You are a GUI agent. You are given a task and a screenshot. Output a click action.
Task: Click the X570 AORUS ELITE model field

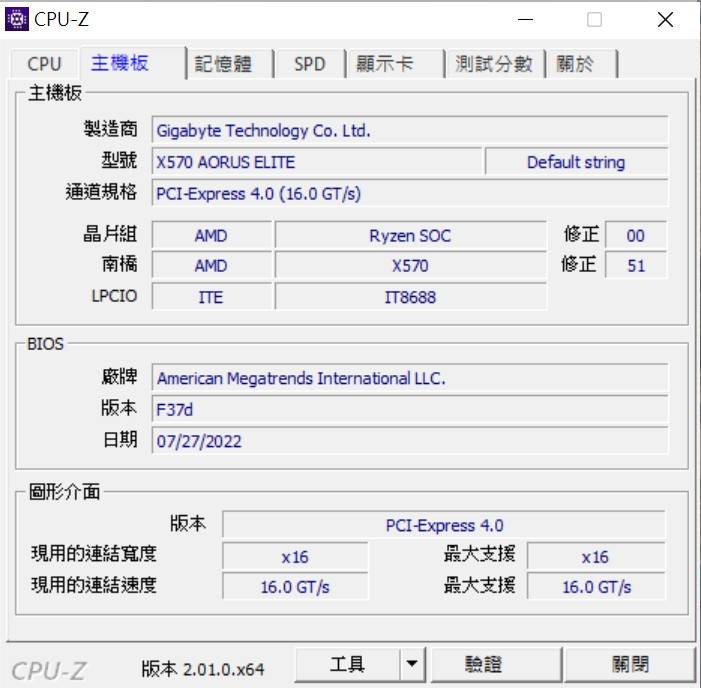point(317,162)
